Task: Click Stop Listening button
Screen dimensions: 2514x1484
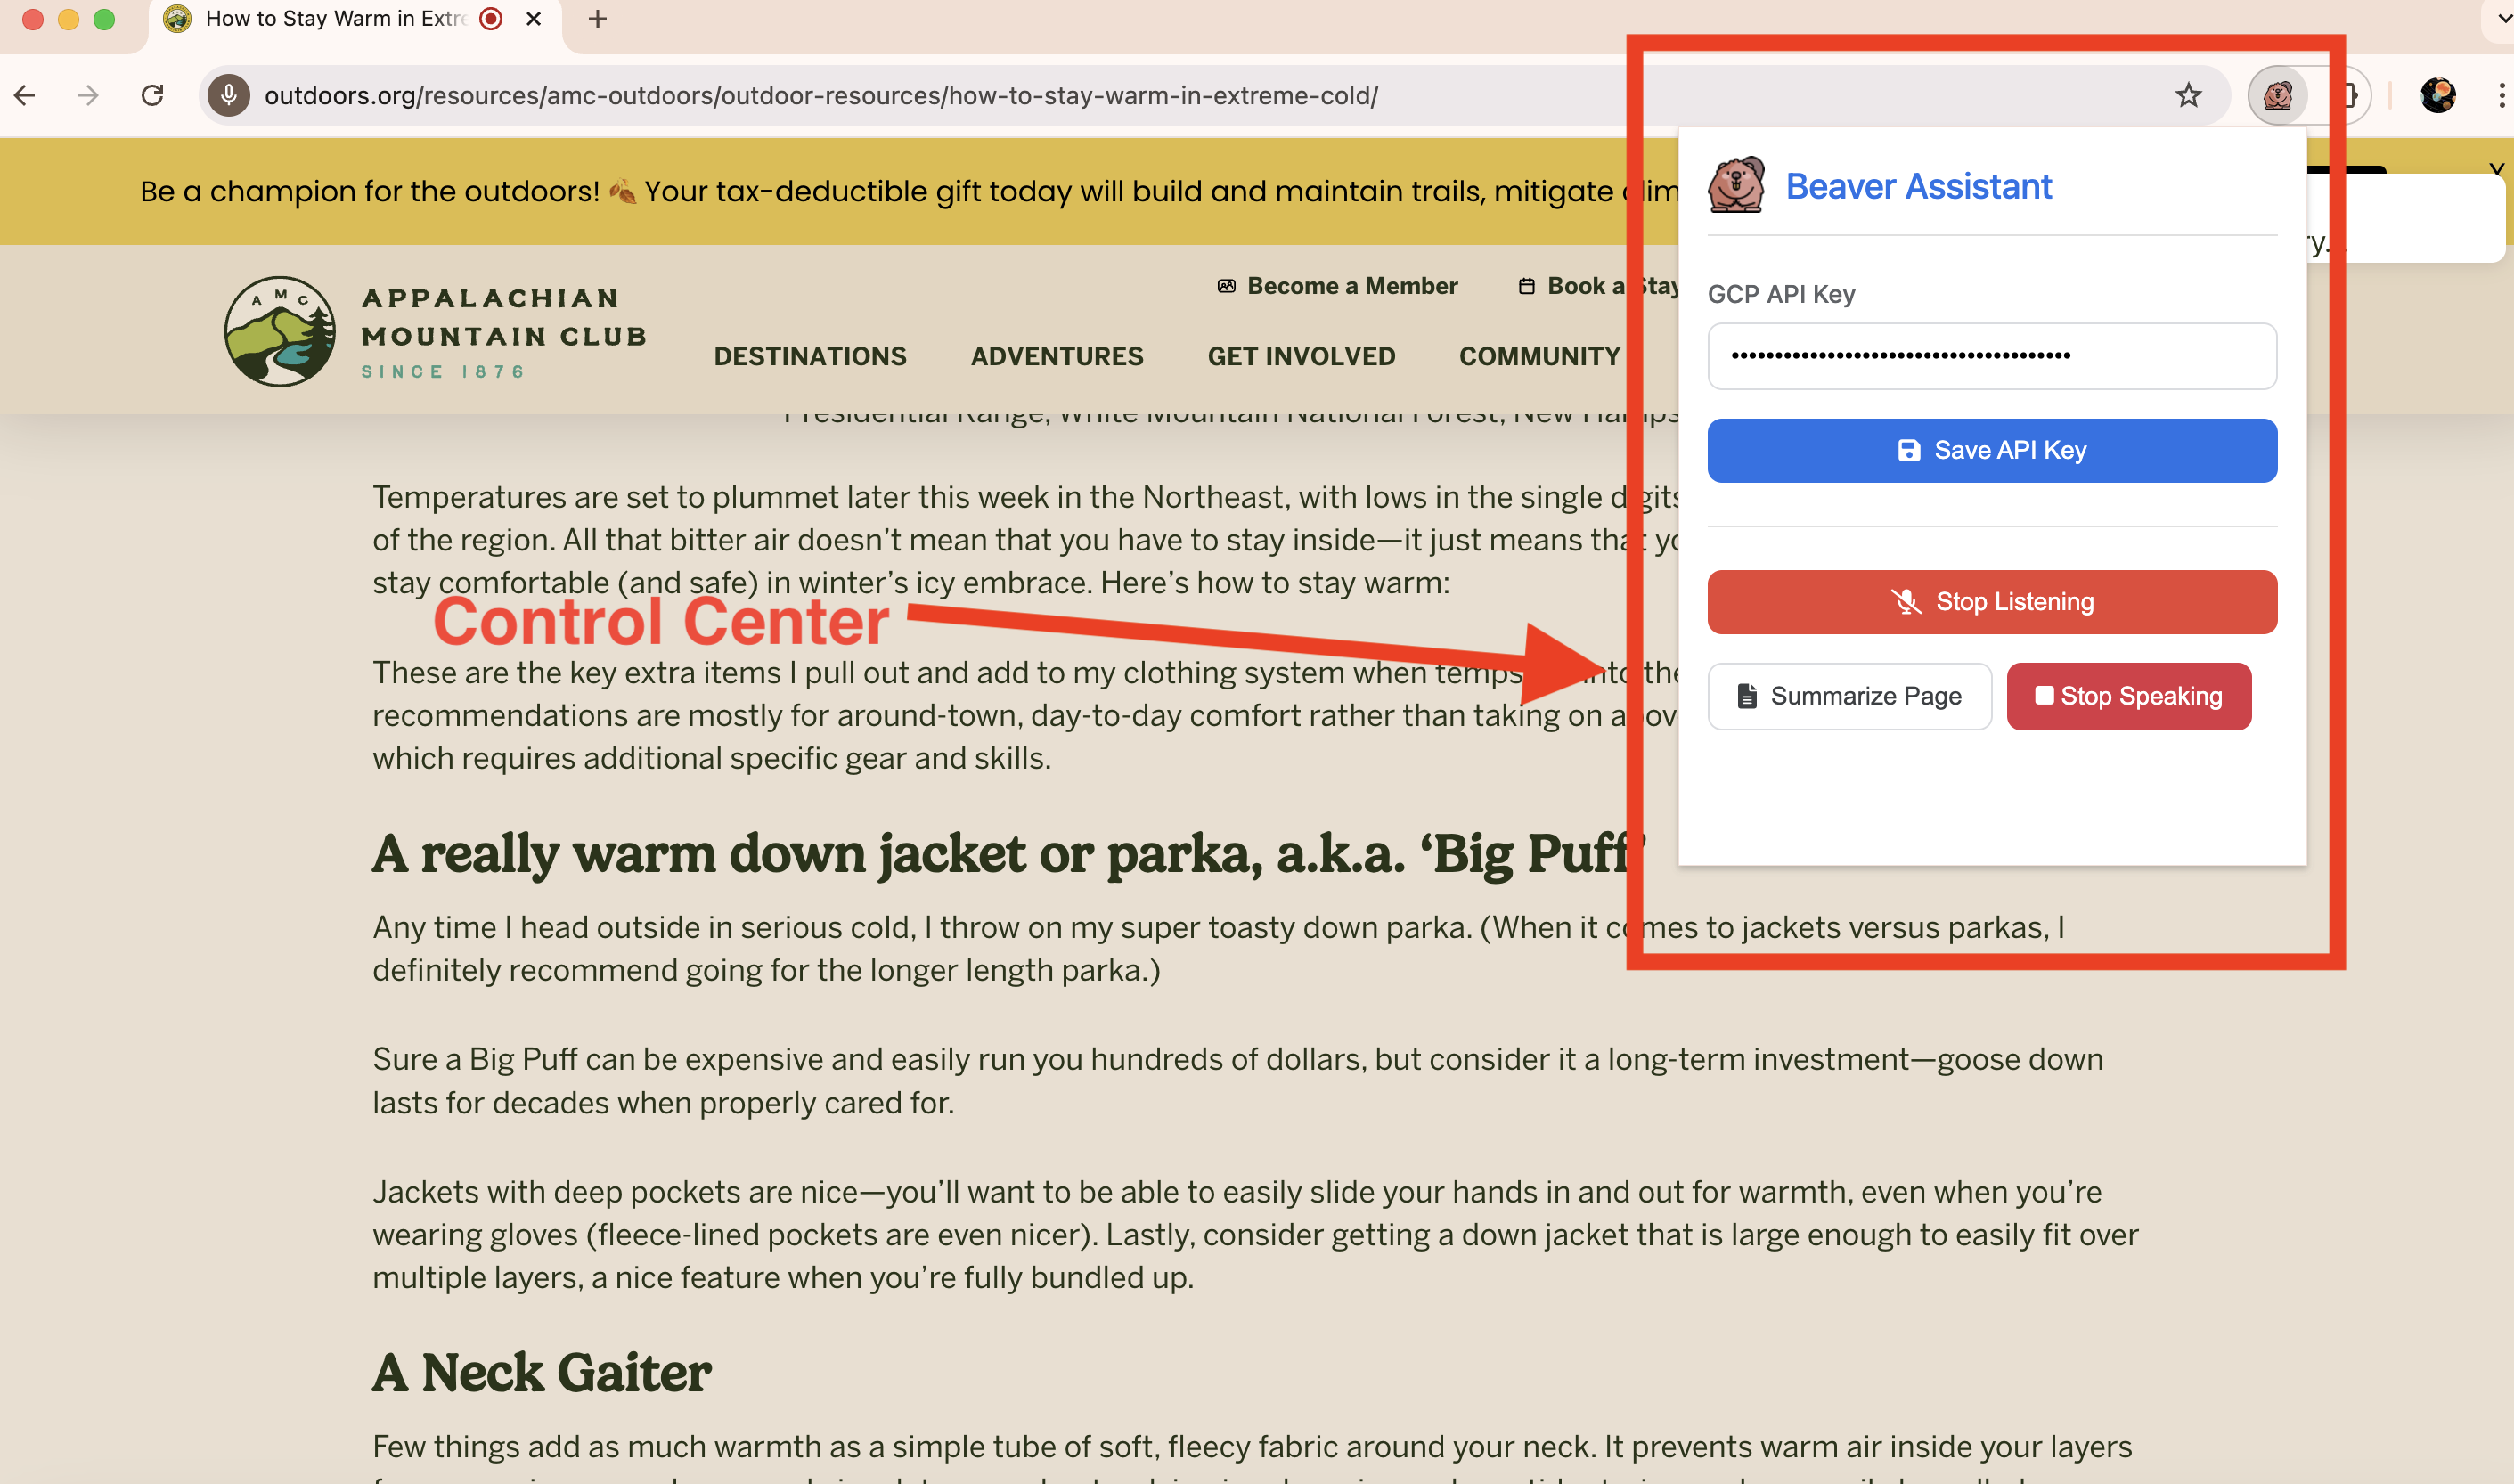Action: pos(1991,602)
